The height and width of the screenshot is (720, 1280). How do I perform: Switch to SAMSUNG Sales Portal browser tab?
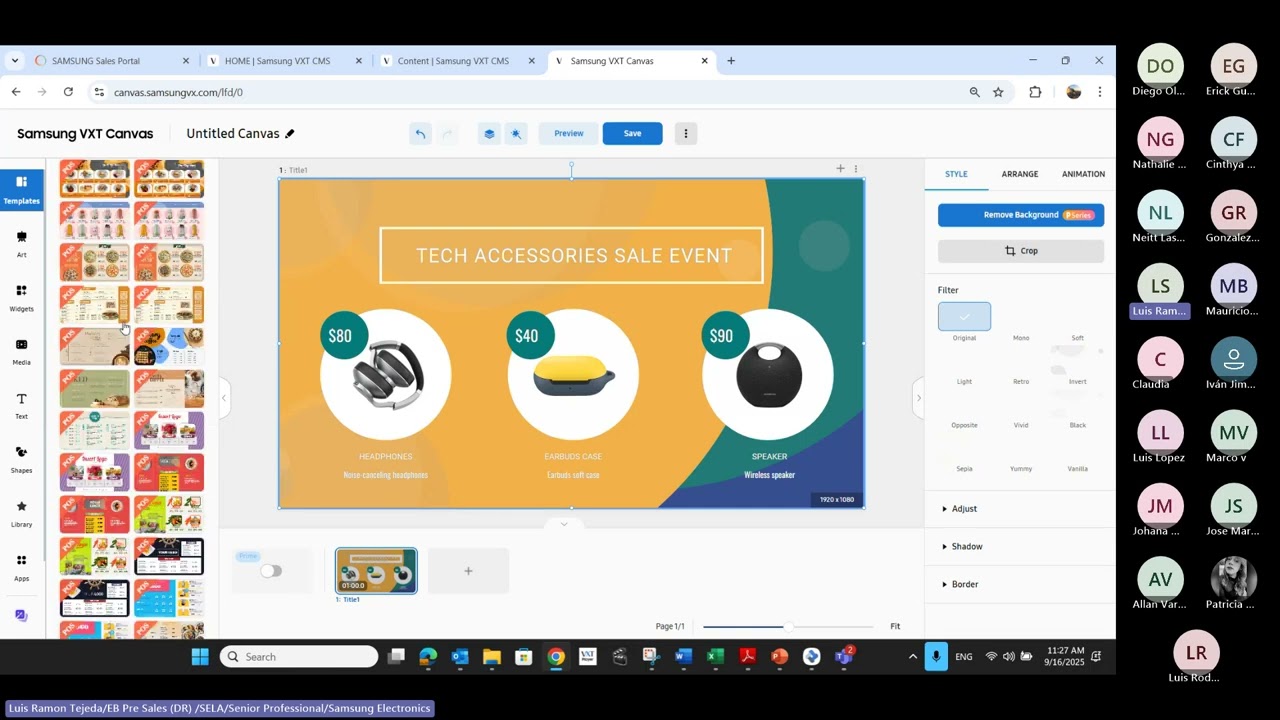[110, 61]
